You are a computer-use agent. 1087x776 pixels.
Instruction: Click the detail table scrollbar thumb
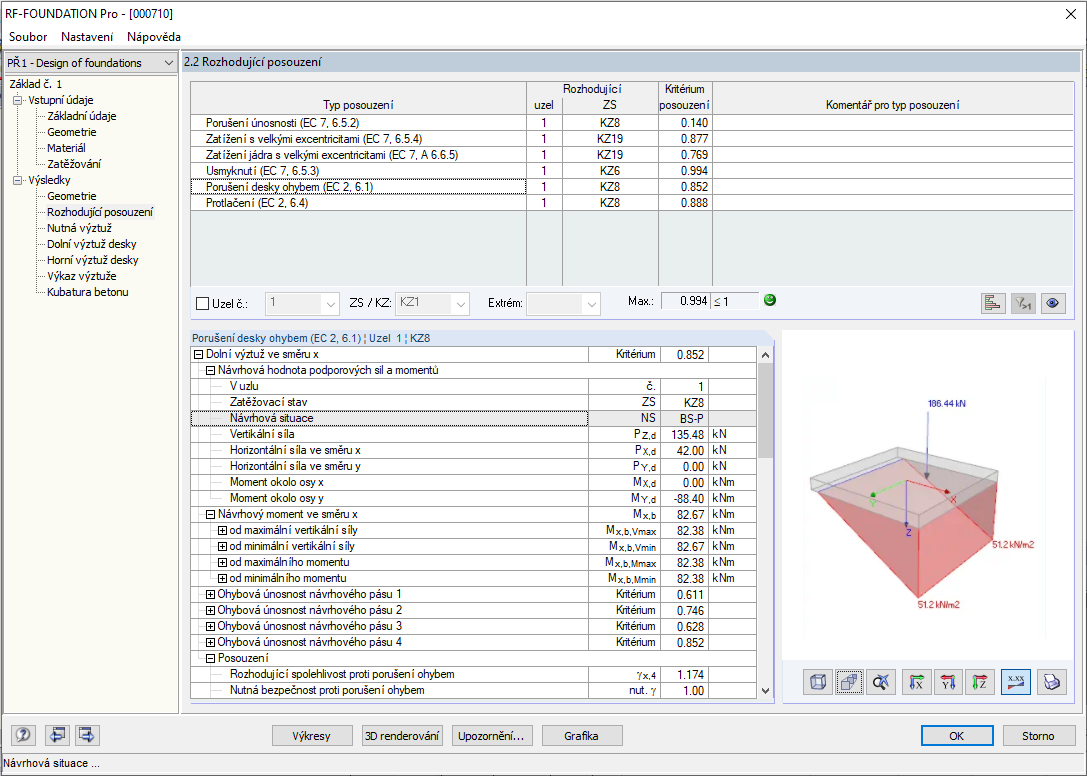tap(765, 411)
